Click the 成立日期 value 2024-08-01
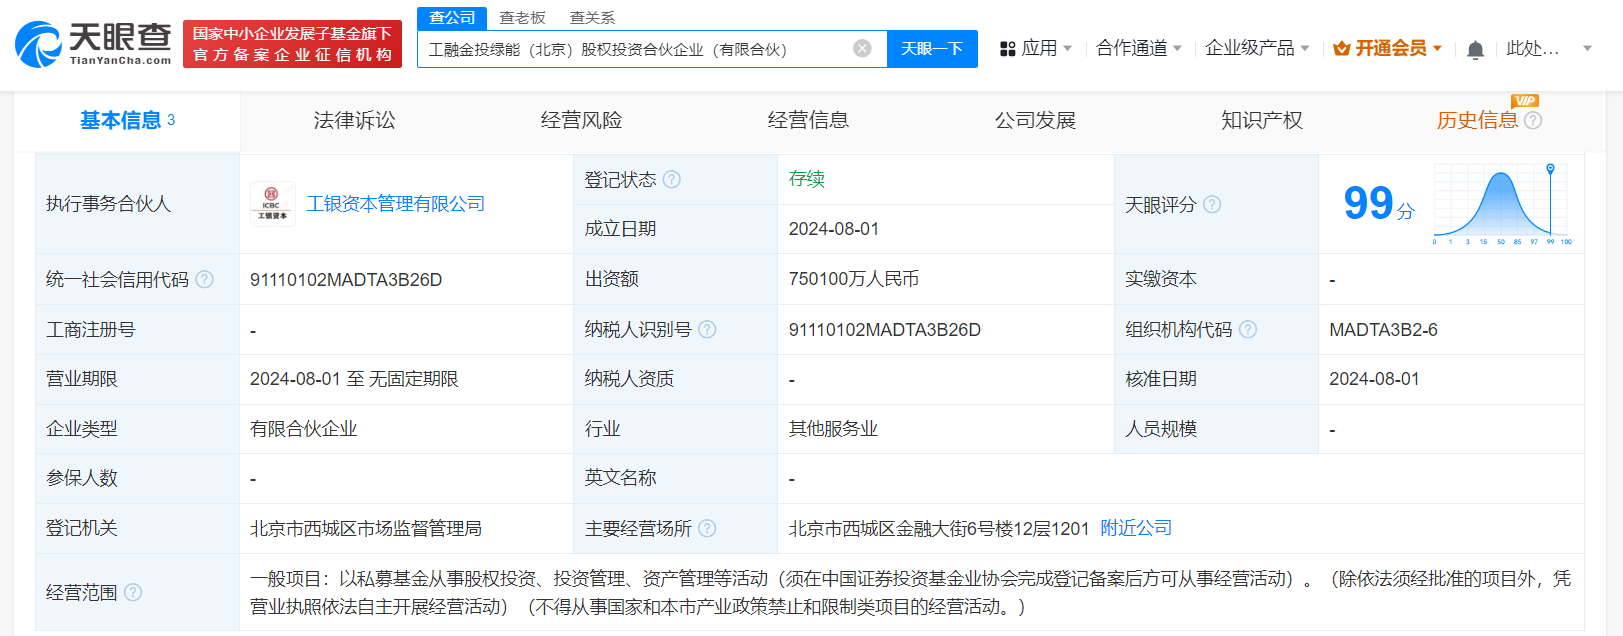Viewport: 1623px width, 636px height. point(834,229)
